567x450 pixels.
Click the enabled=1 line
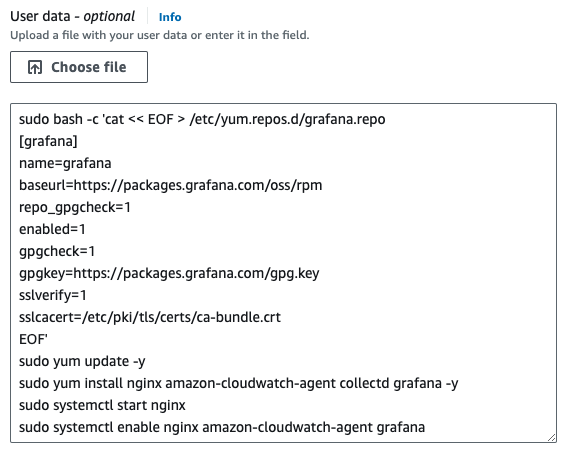pos(52,229)
